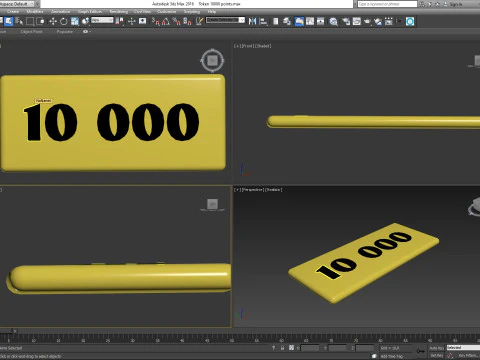The image size is (480, 360).
Task: Toggle the Selection Lock icon
Action: pos(282,348)
